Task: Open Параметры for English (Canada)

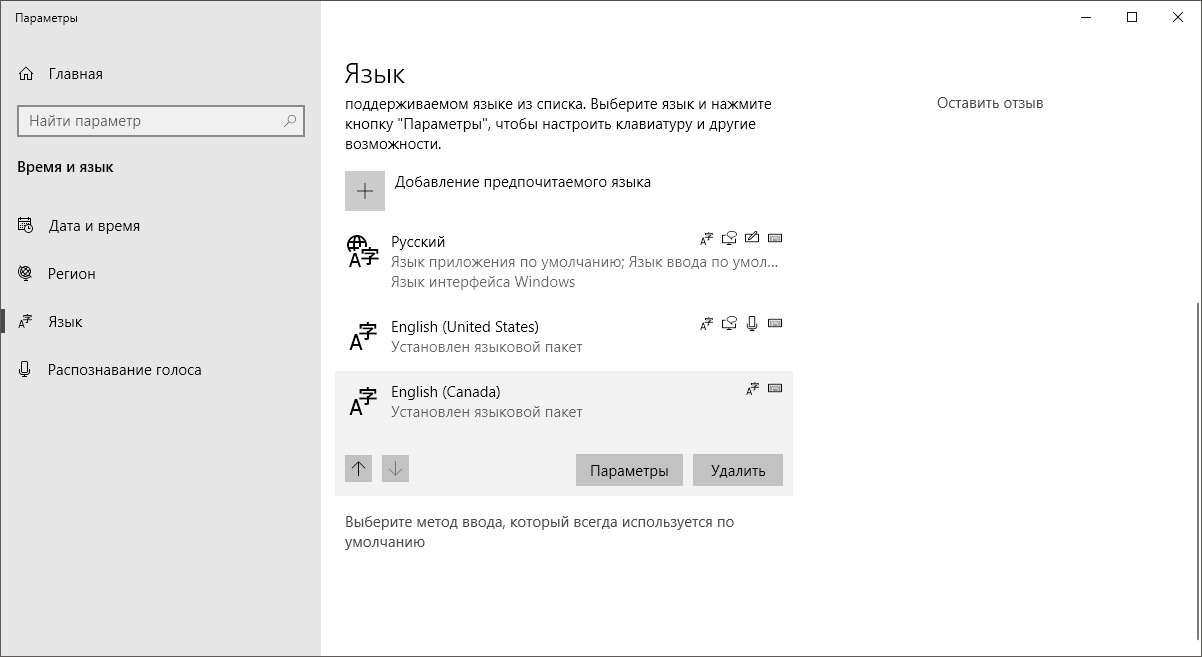Action: click(x=629, y=470)
